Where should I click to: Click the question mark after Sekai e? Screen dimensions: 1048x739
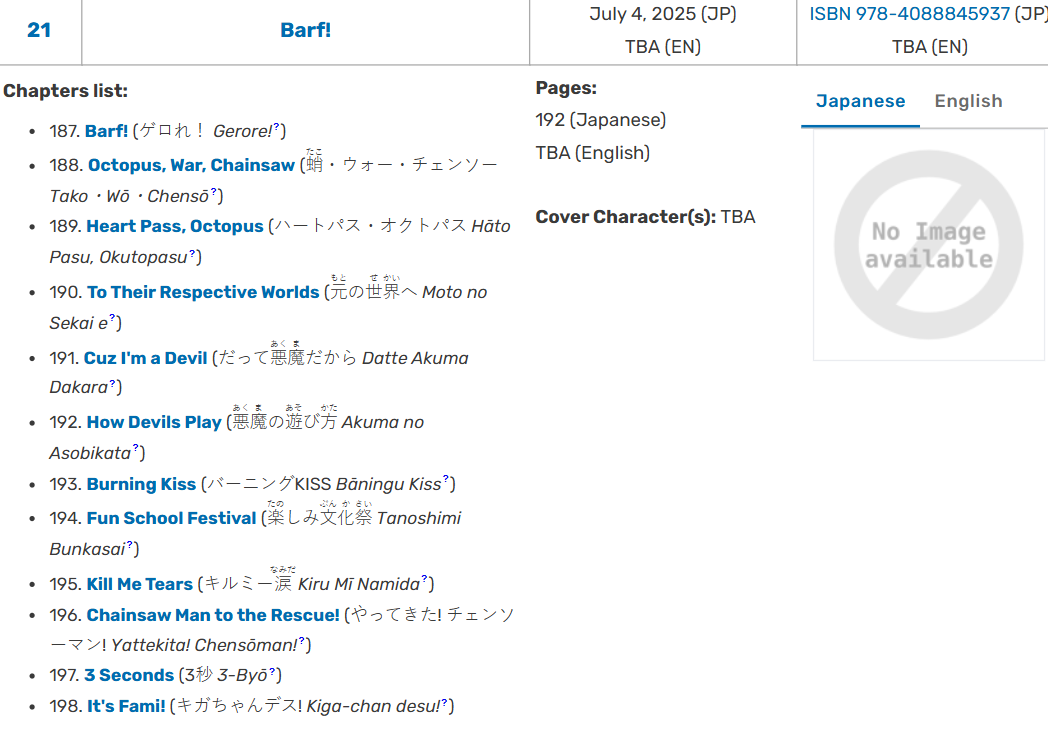click(112, 319)
